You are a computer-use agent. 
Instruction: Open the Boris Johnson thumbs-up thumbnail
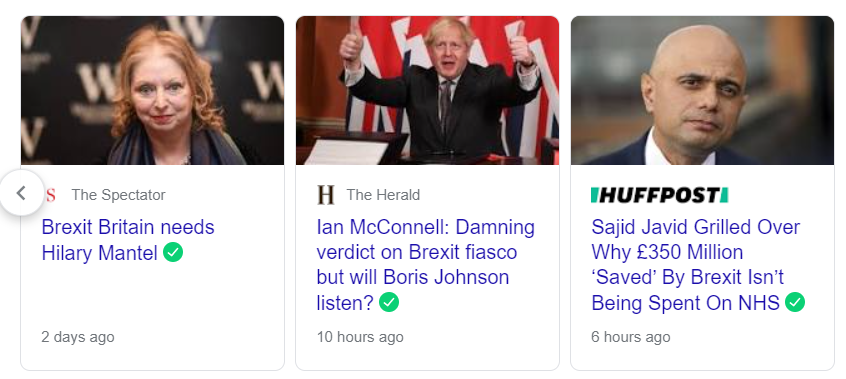pos(427,90)
